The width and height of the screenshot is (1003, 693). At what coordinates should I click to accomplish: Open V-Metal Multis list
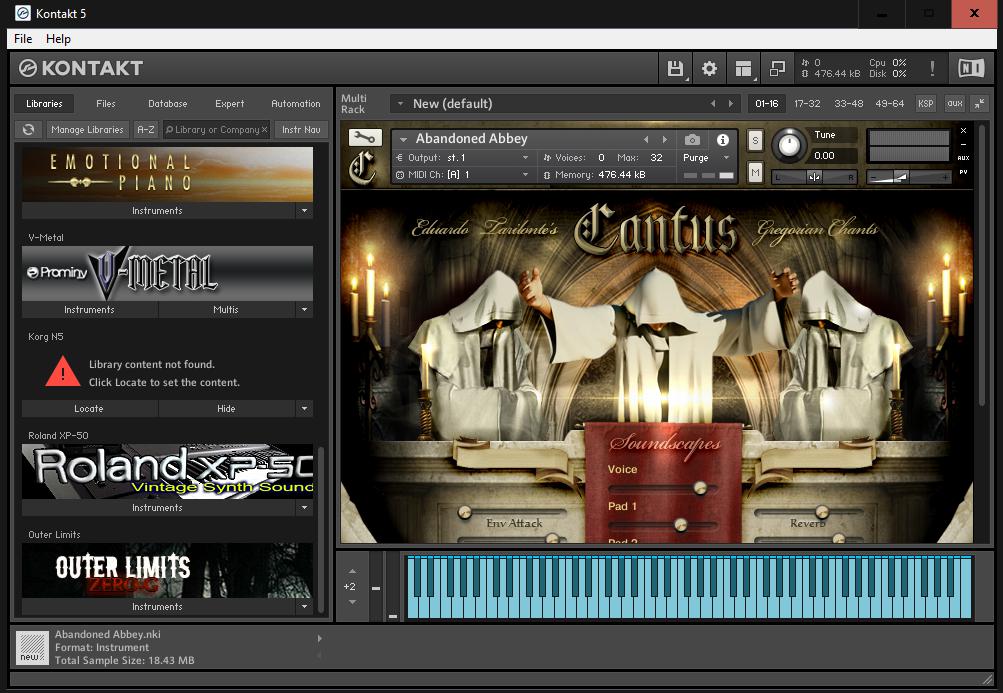[x=226, y=310]
